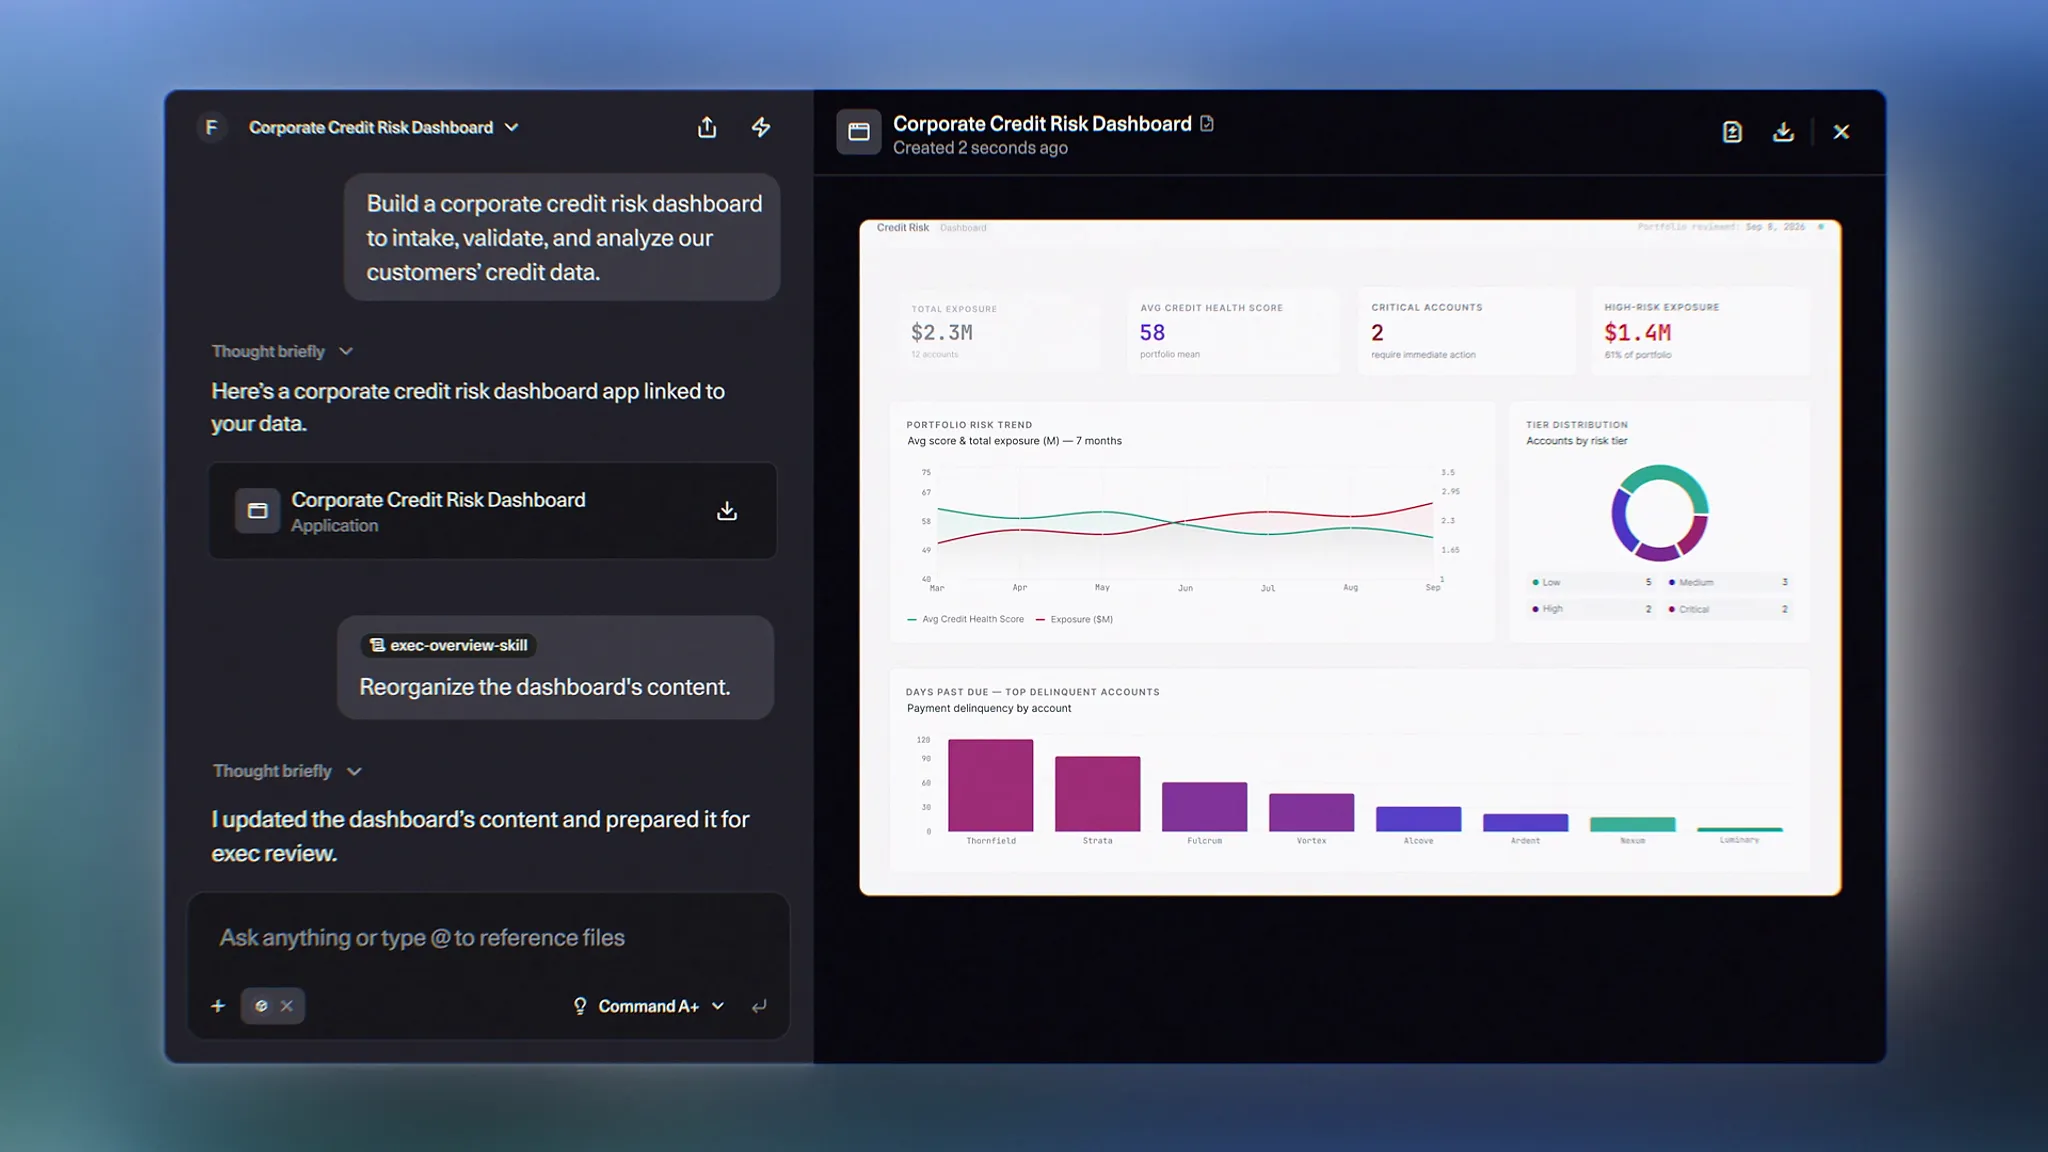Click the tier distribution donut chart
The height and width of the screenshot is (1152, 2048).
1659,513
